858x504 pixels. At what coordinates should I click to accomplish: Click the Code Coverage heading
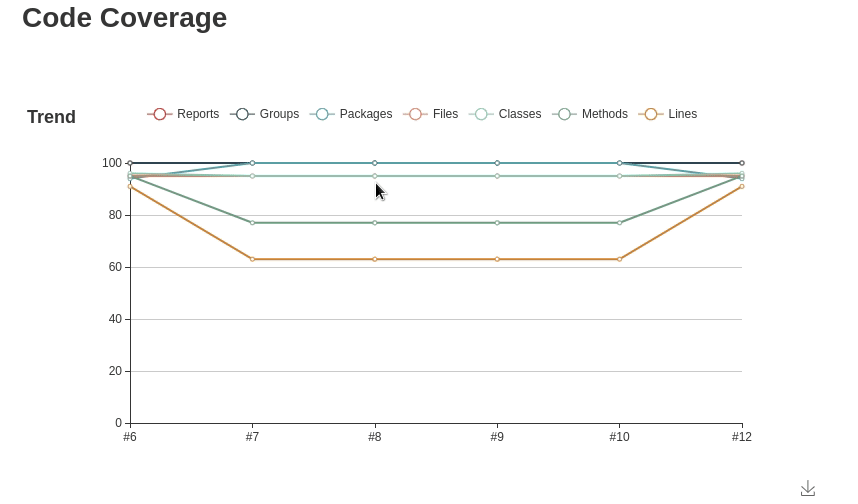[x=124, y=18]
